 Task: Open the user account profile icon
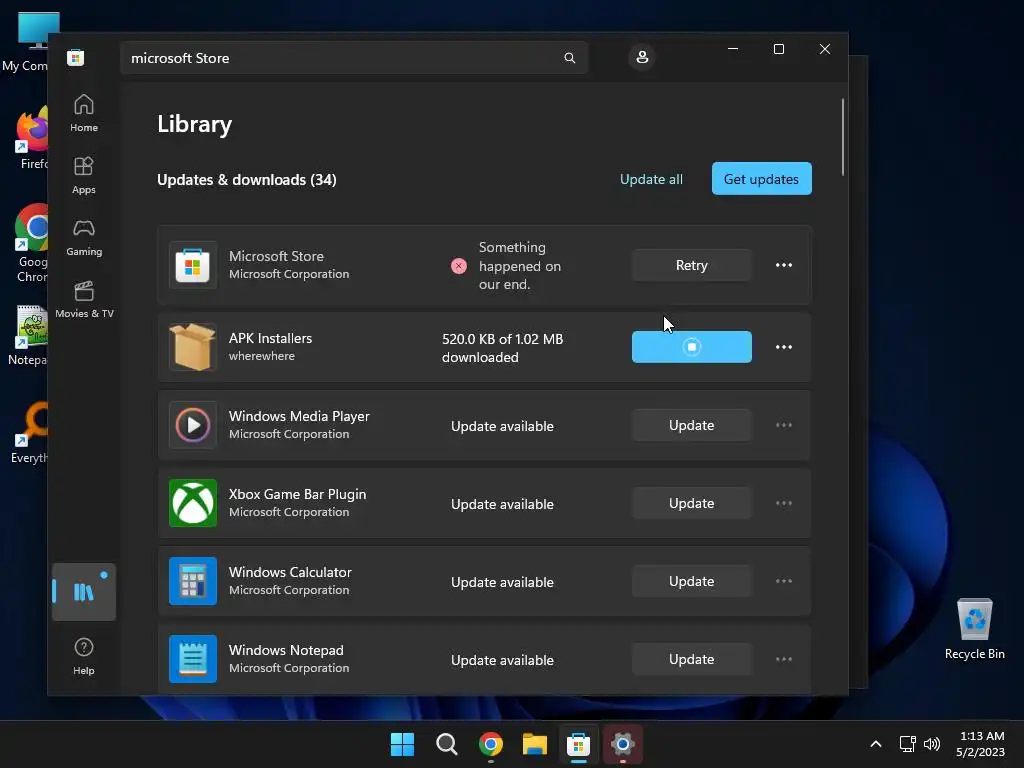pos(642,57)
